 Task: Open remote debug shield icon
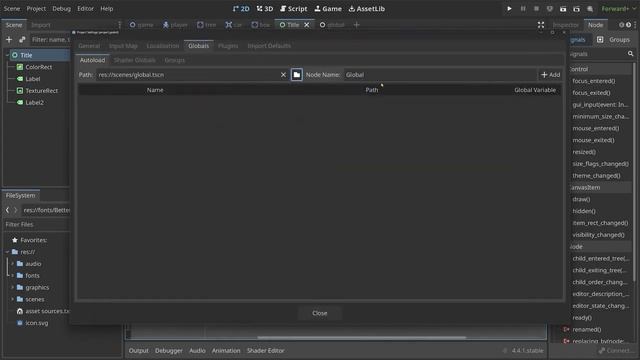(x=550, y=9)
